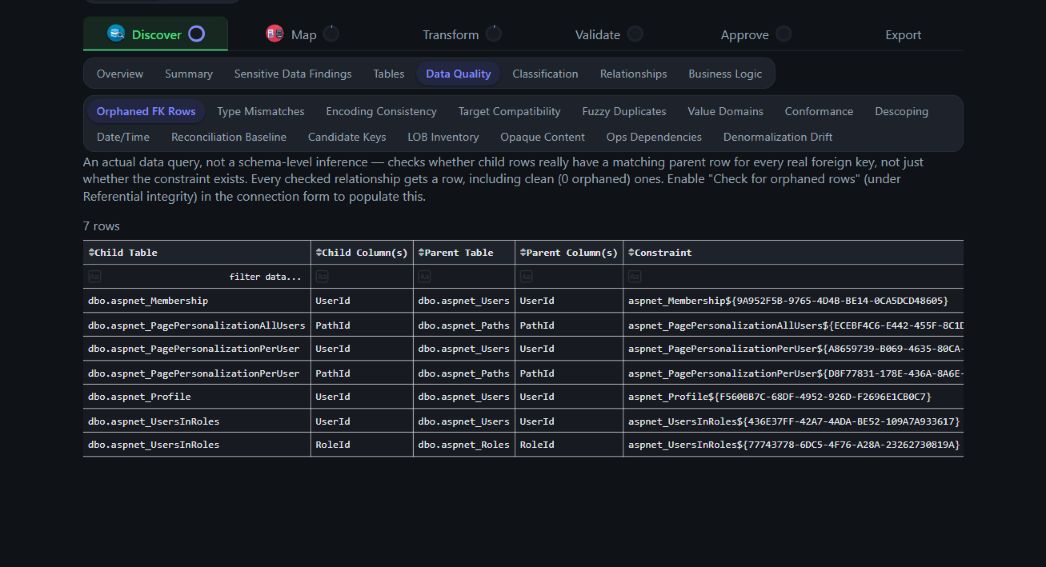Click the dbo.aspnet_Roles parent table cell
This screenshot has height=567, width=1046.
click(x=464, y=445)
